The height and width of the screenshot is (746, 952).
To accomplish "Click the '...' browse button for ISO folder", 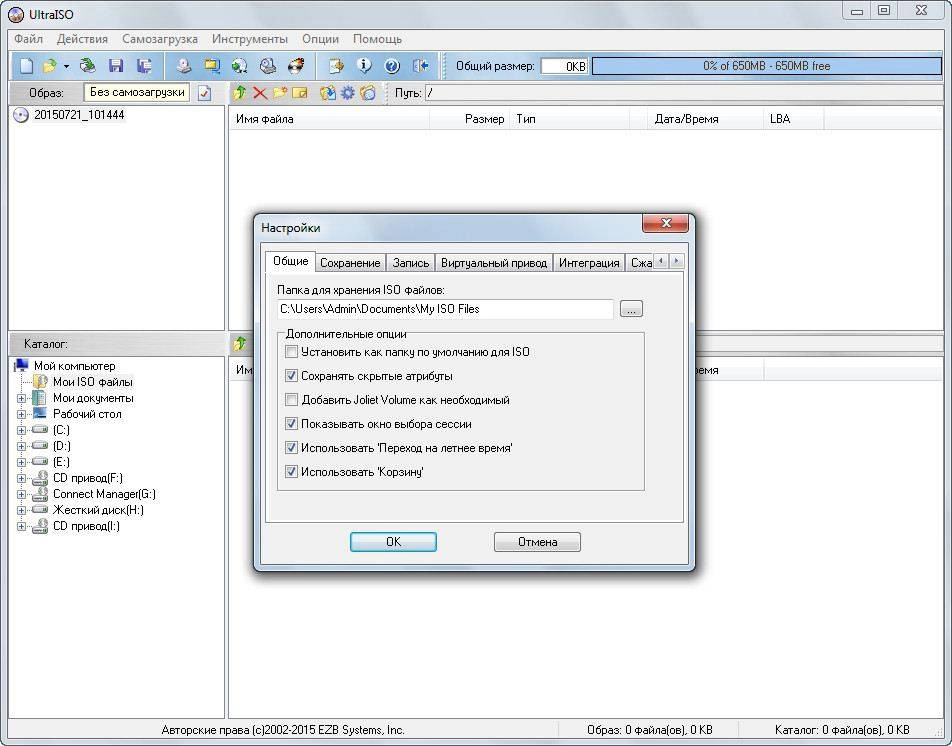I will click(x=631, y=309).
